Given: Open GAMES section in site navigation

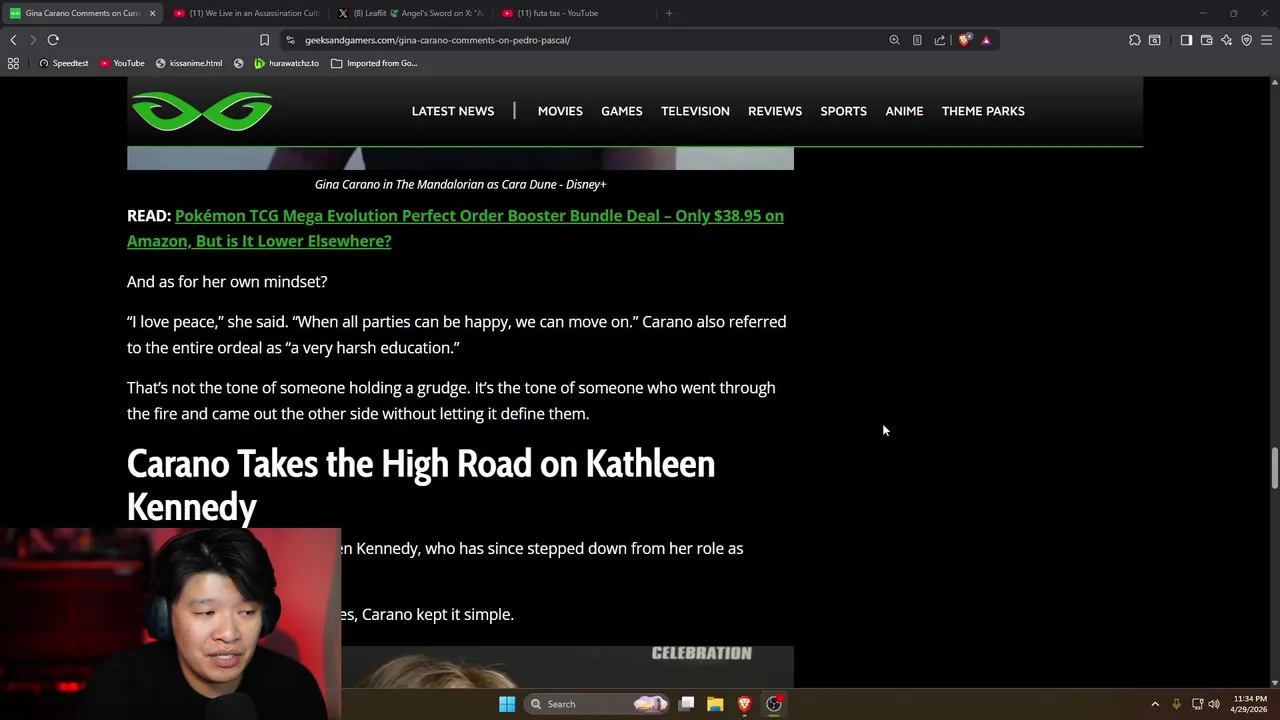Looking at the screenshot, I should tap(622, 111).
